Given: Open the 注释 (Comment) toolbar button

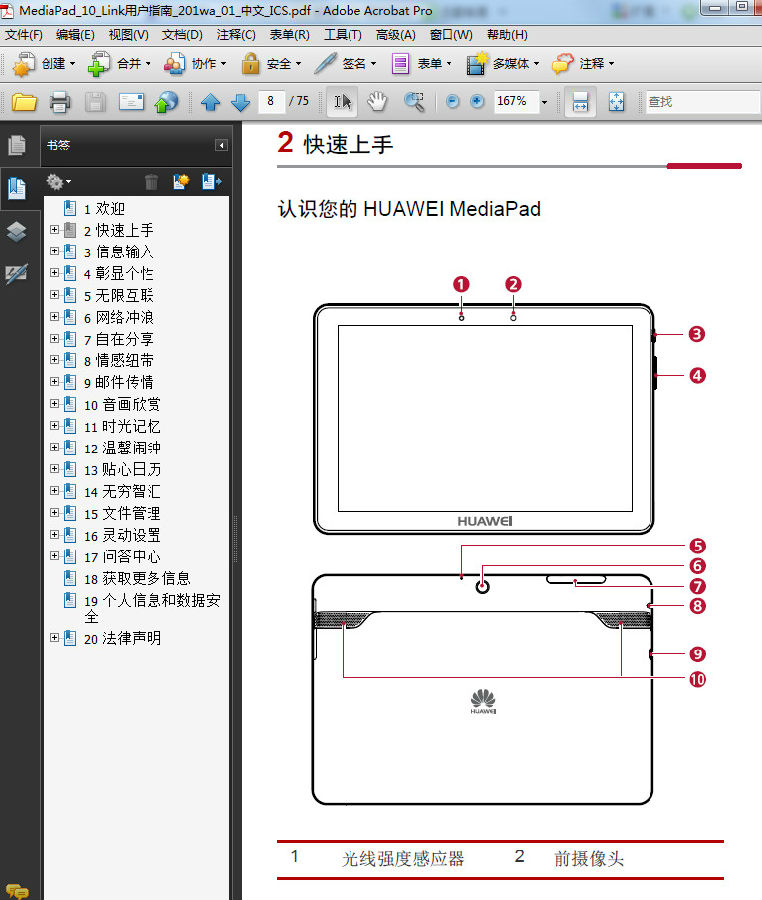Looking at the screenshot, I should coord(583,64).
